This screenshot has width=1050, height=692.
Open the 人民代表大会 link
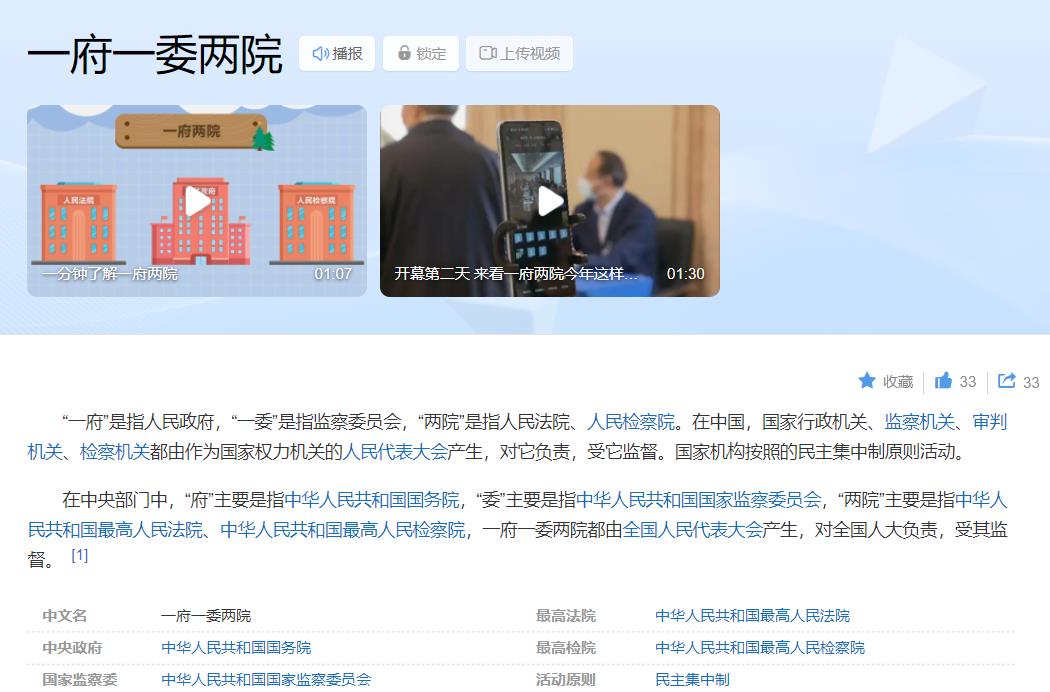pyautogui.click(x=396, y=451)
